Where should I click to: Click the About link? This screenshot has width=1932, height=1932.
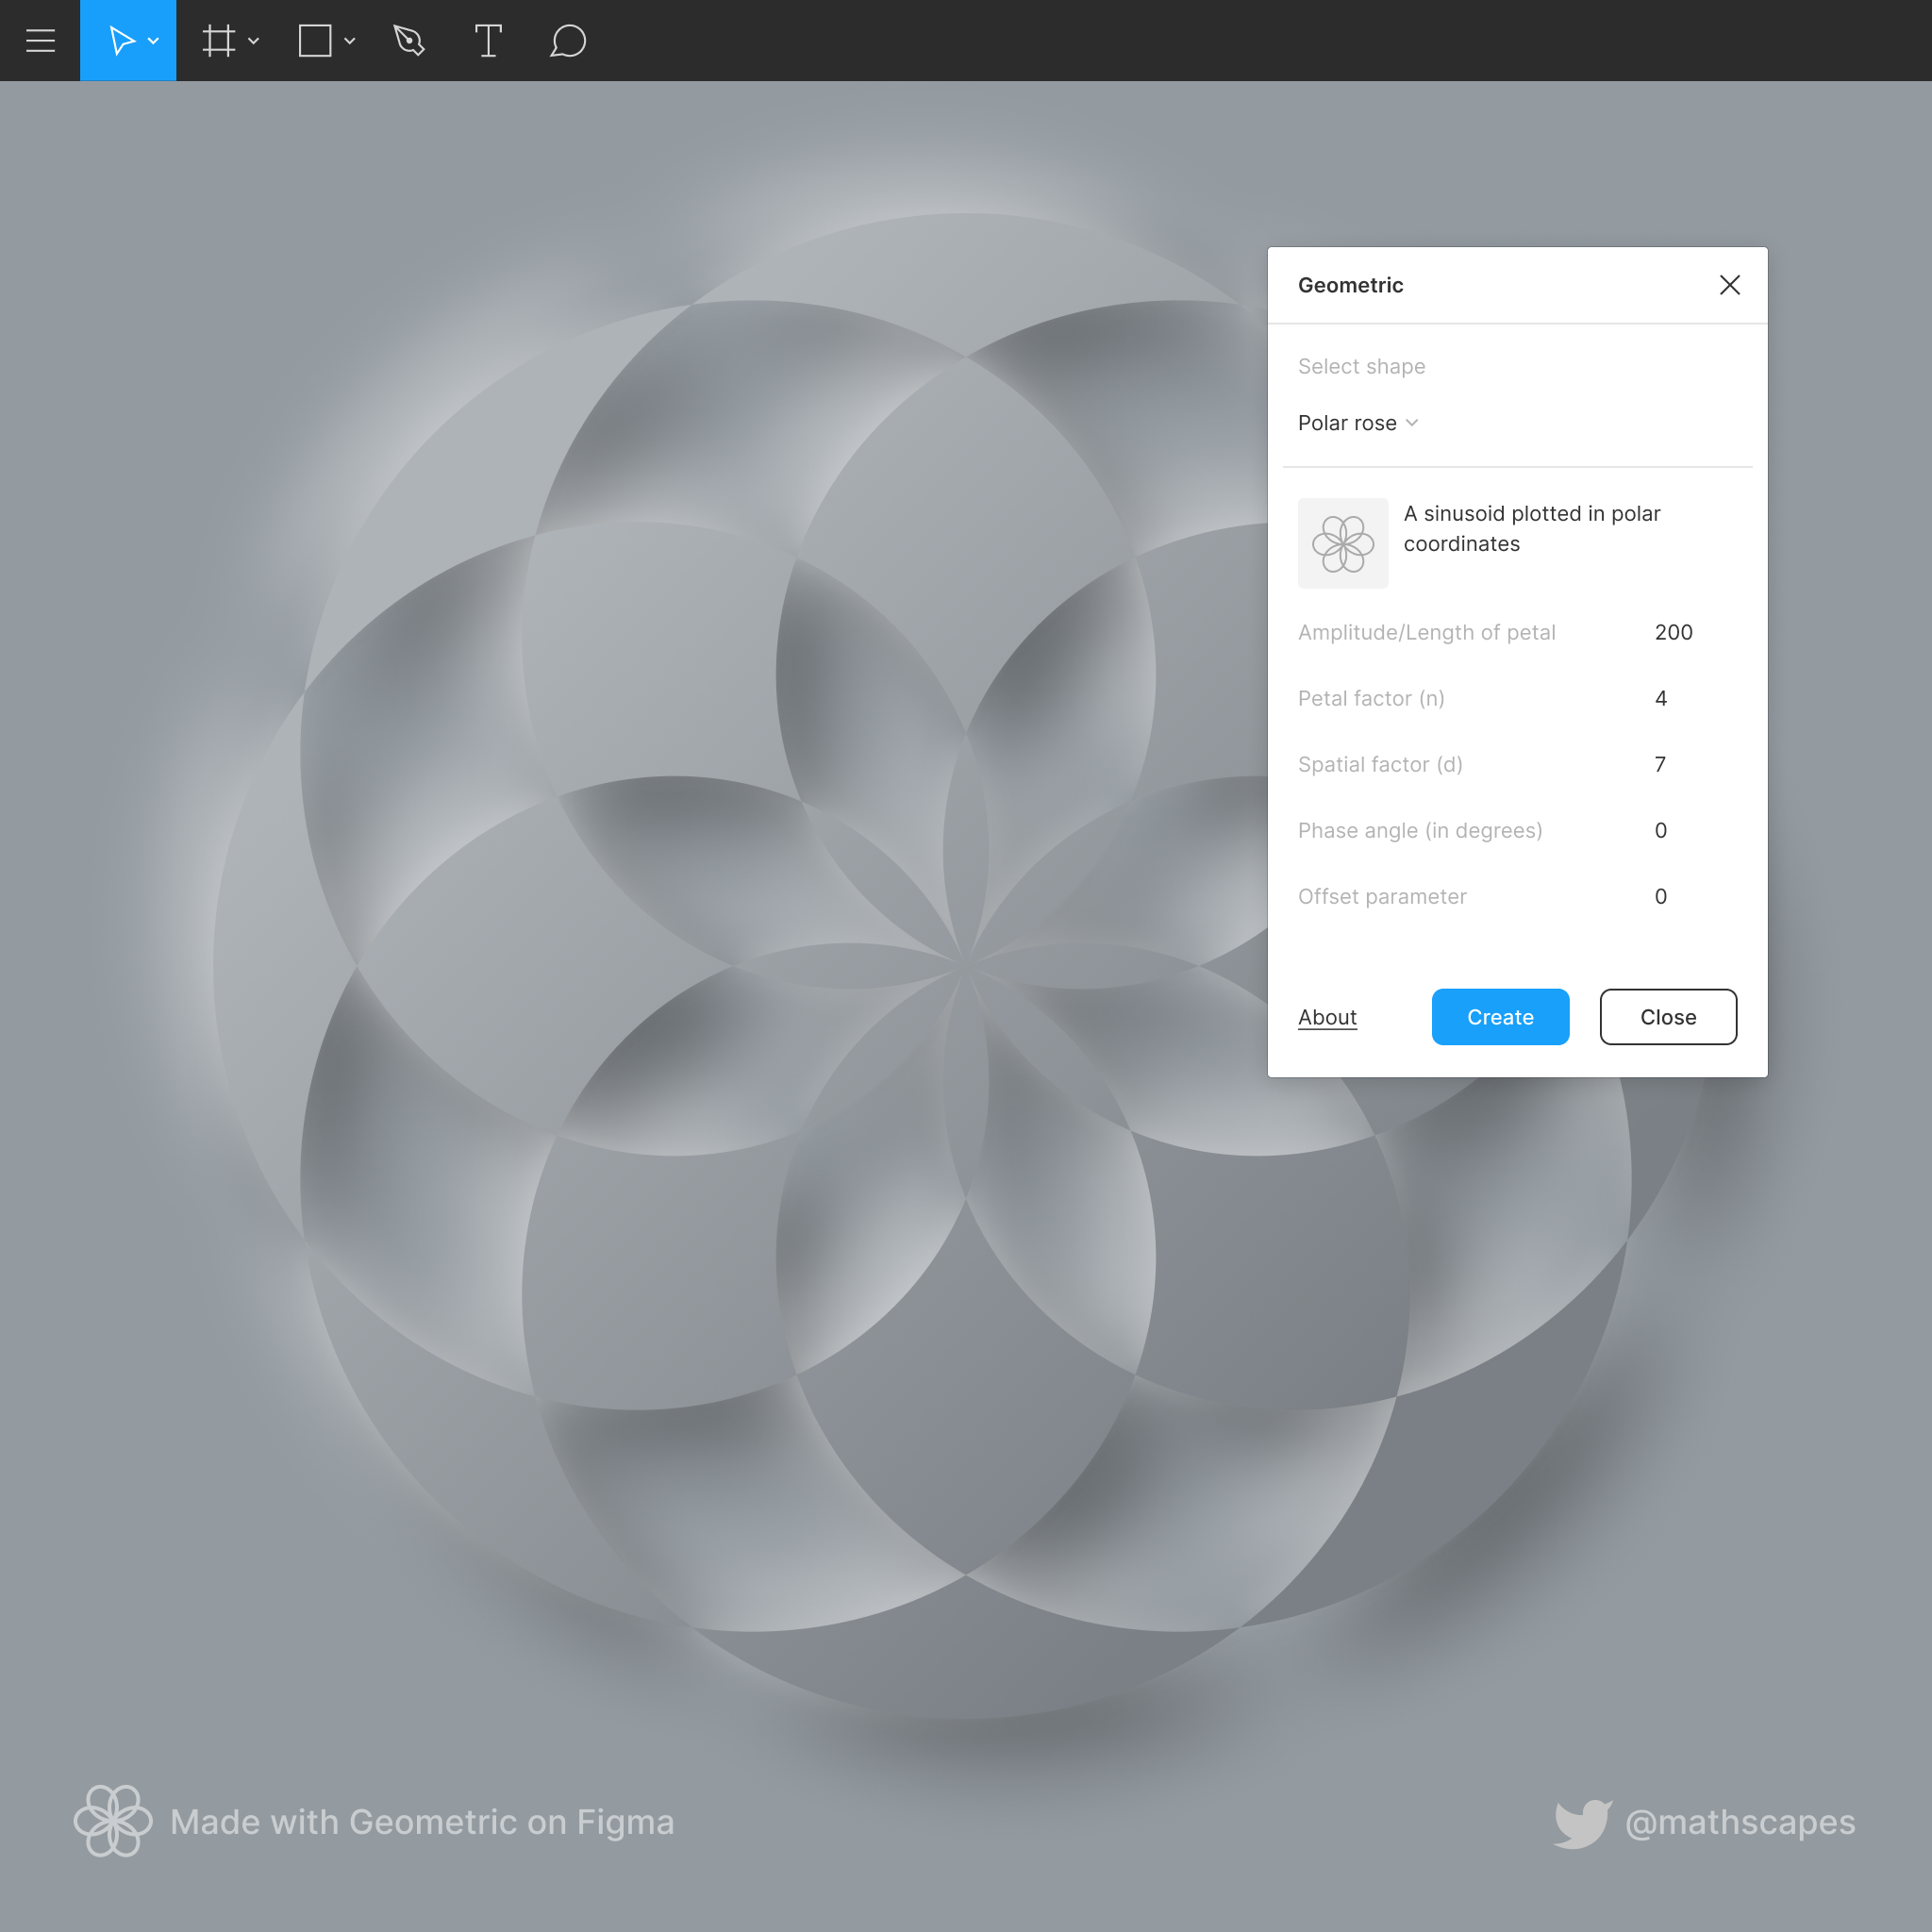pyautogui.click(x=1327, y=1016)
